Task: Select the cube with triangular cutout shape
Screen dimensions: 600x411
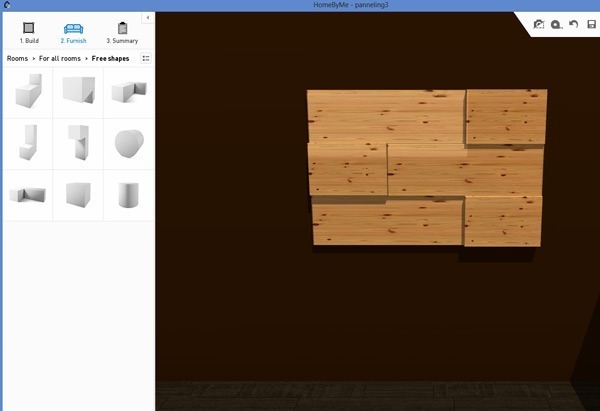Action: point(78,92)
